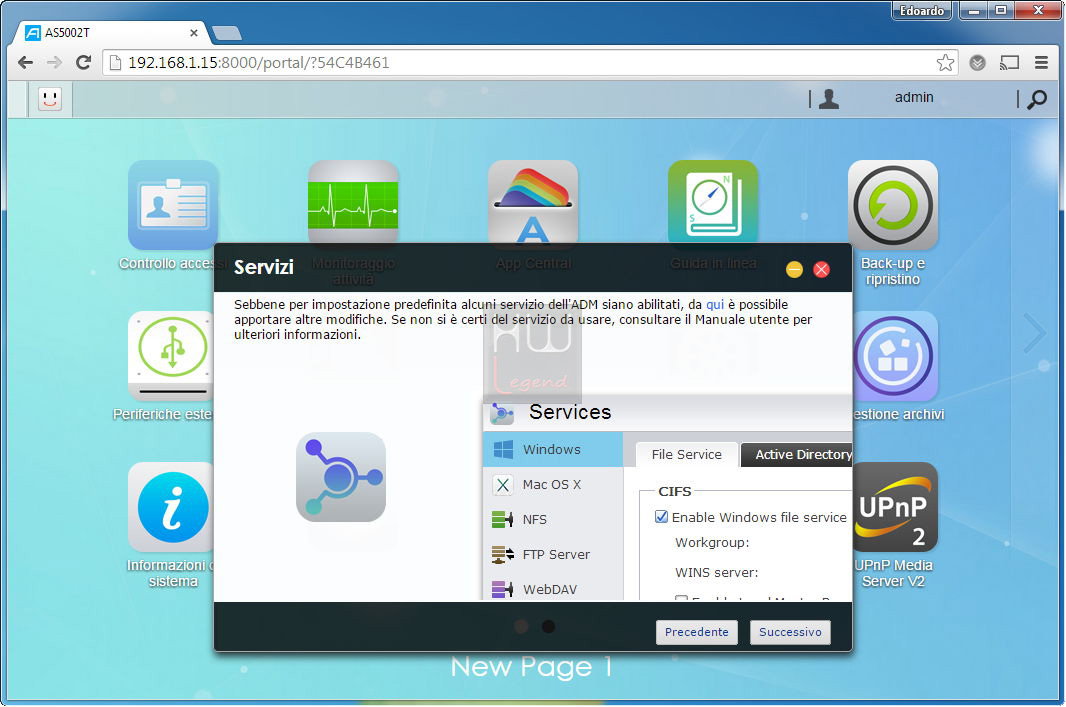Go forward in browser history
This screenshot has width=1066, height=707.
pos(54,63)
